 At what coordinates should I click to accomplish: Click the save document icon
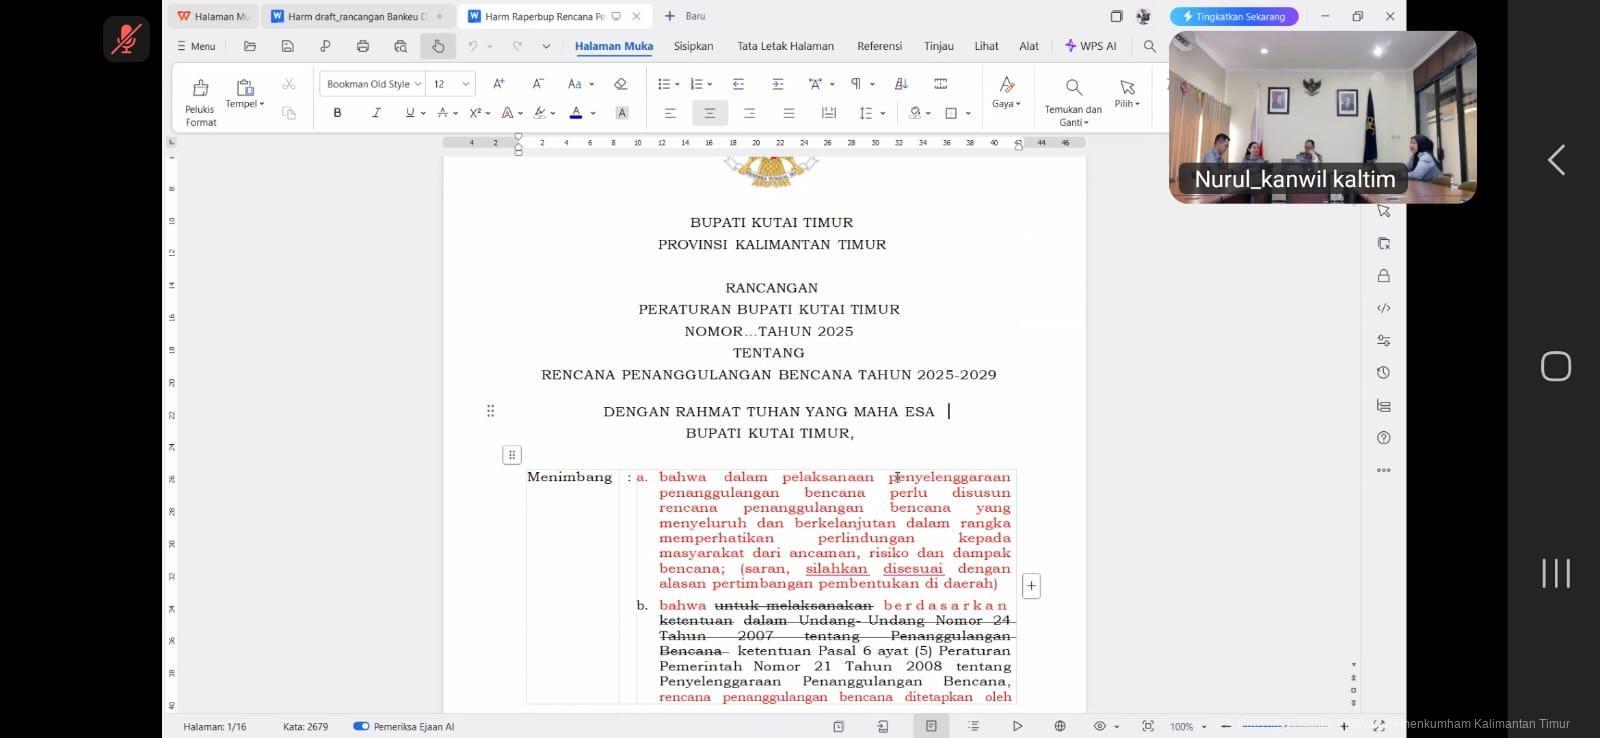click(x=287, y=46)
